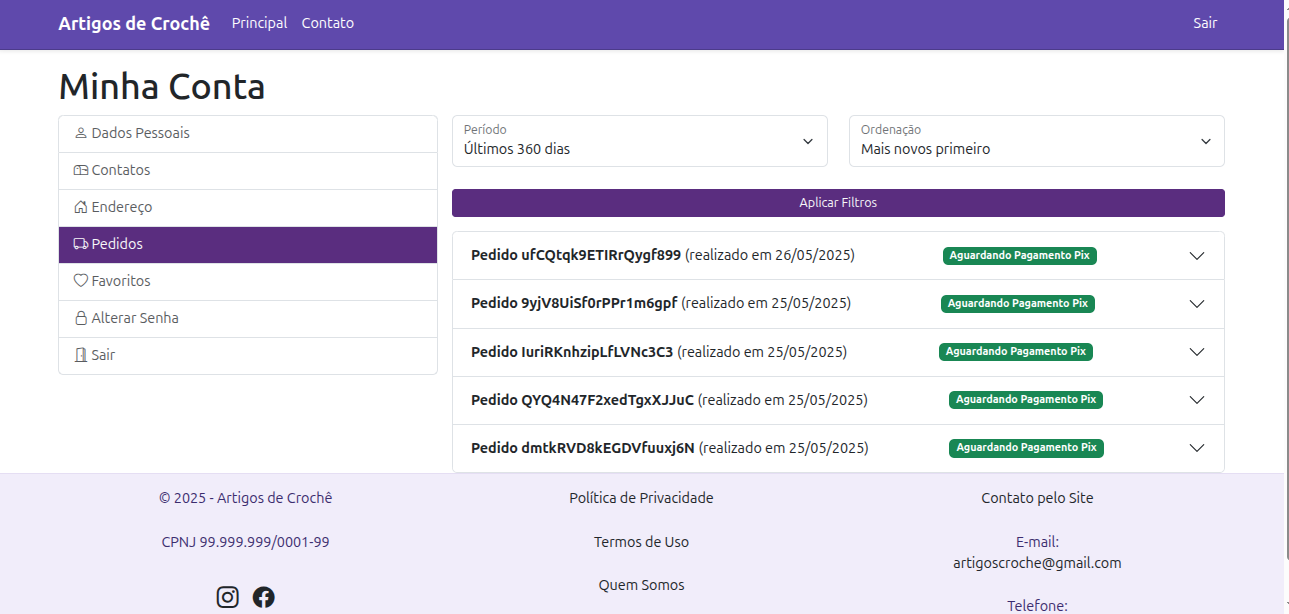Click the truck icon beside Pedidos

click(81, 244)
